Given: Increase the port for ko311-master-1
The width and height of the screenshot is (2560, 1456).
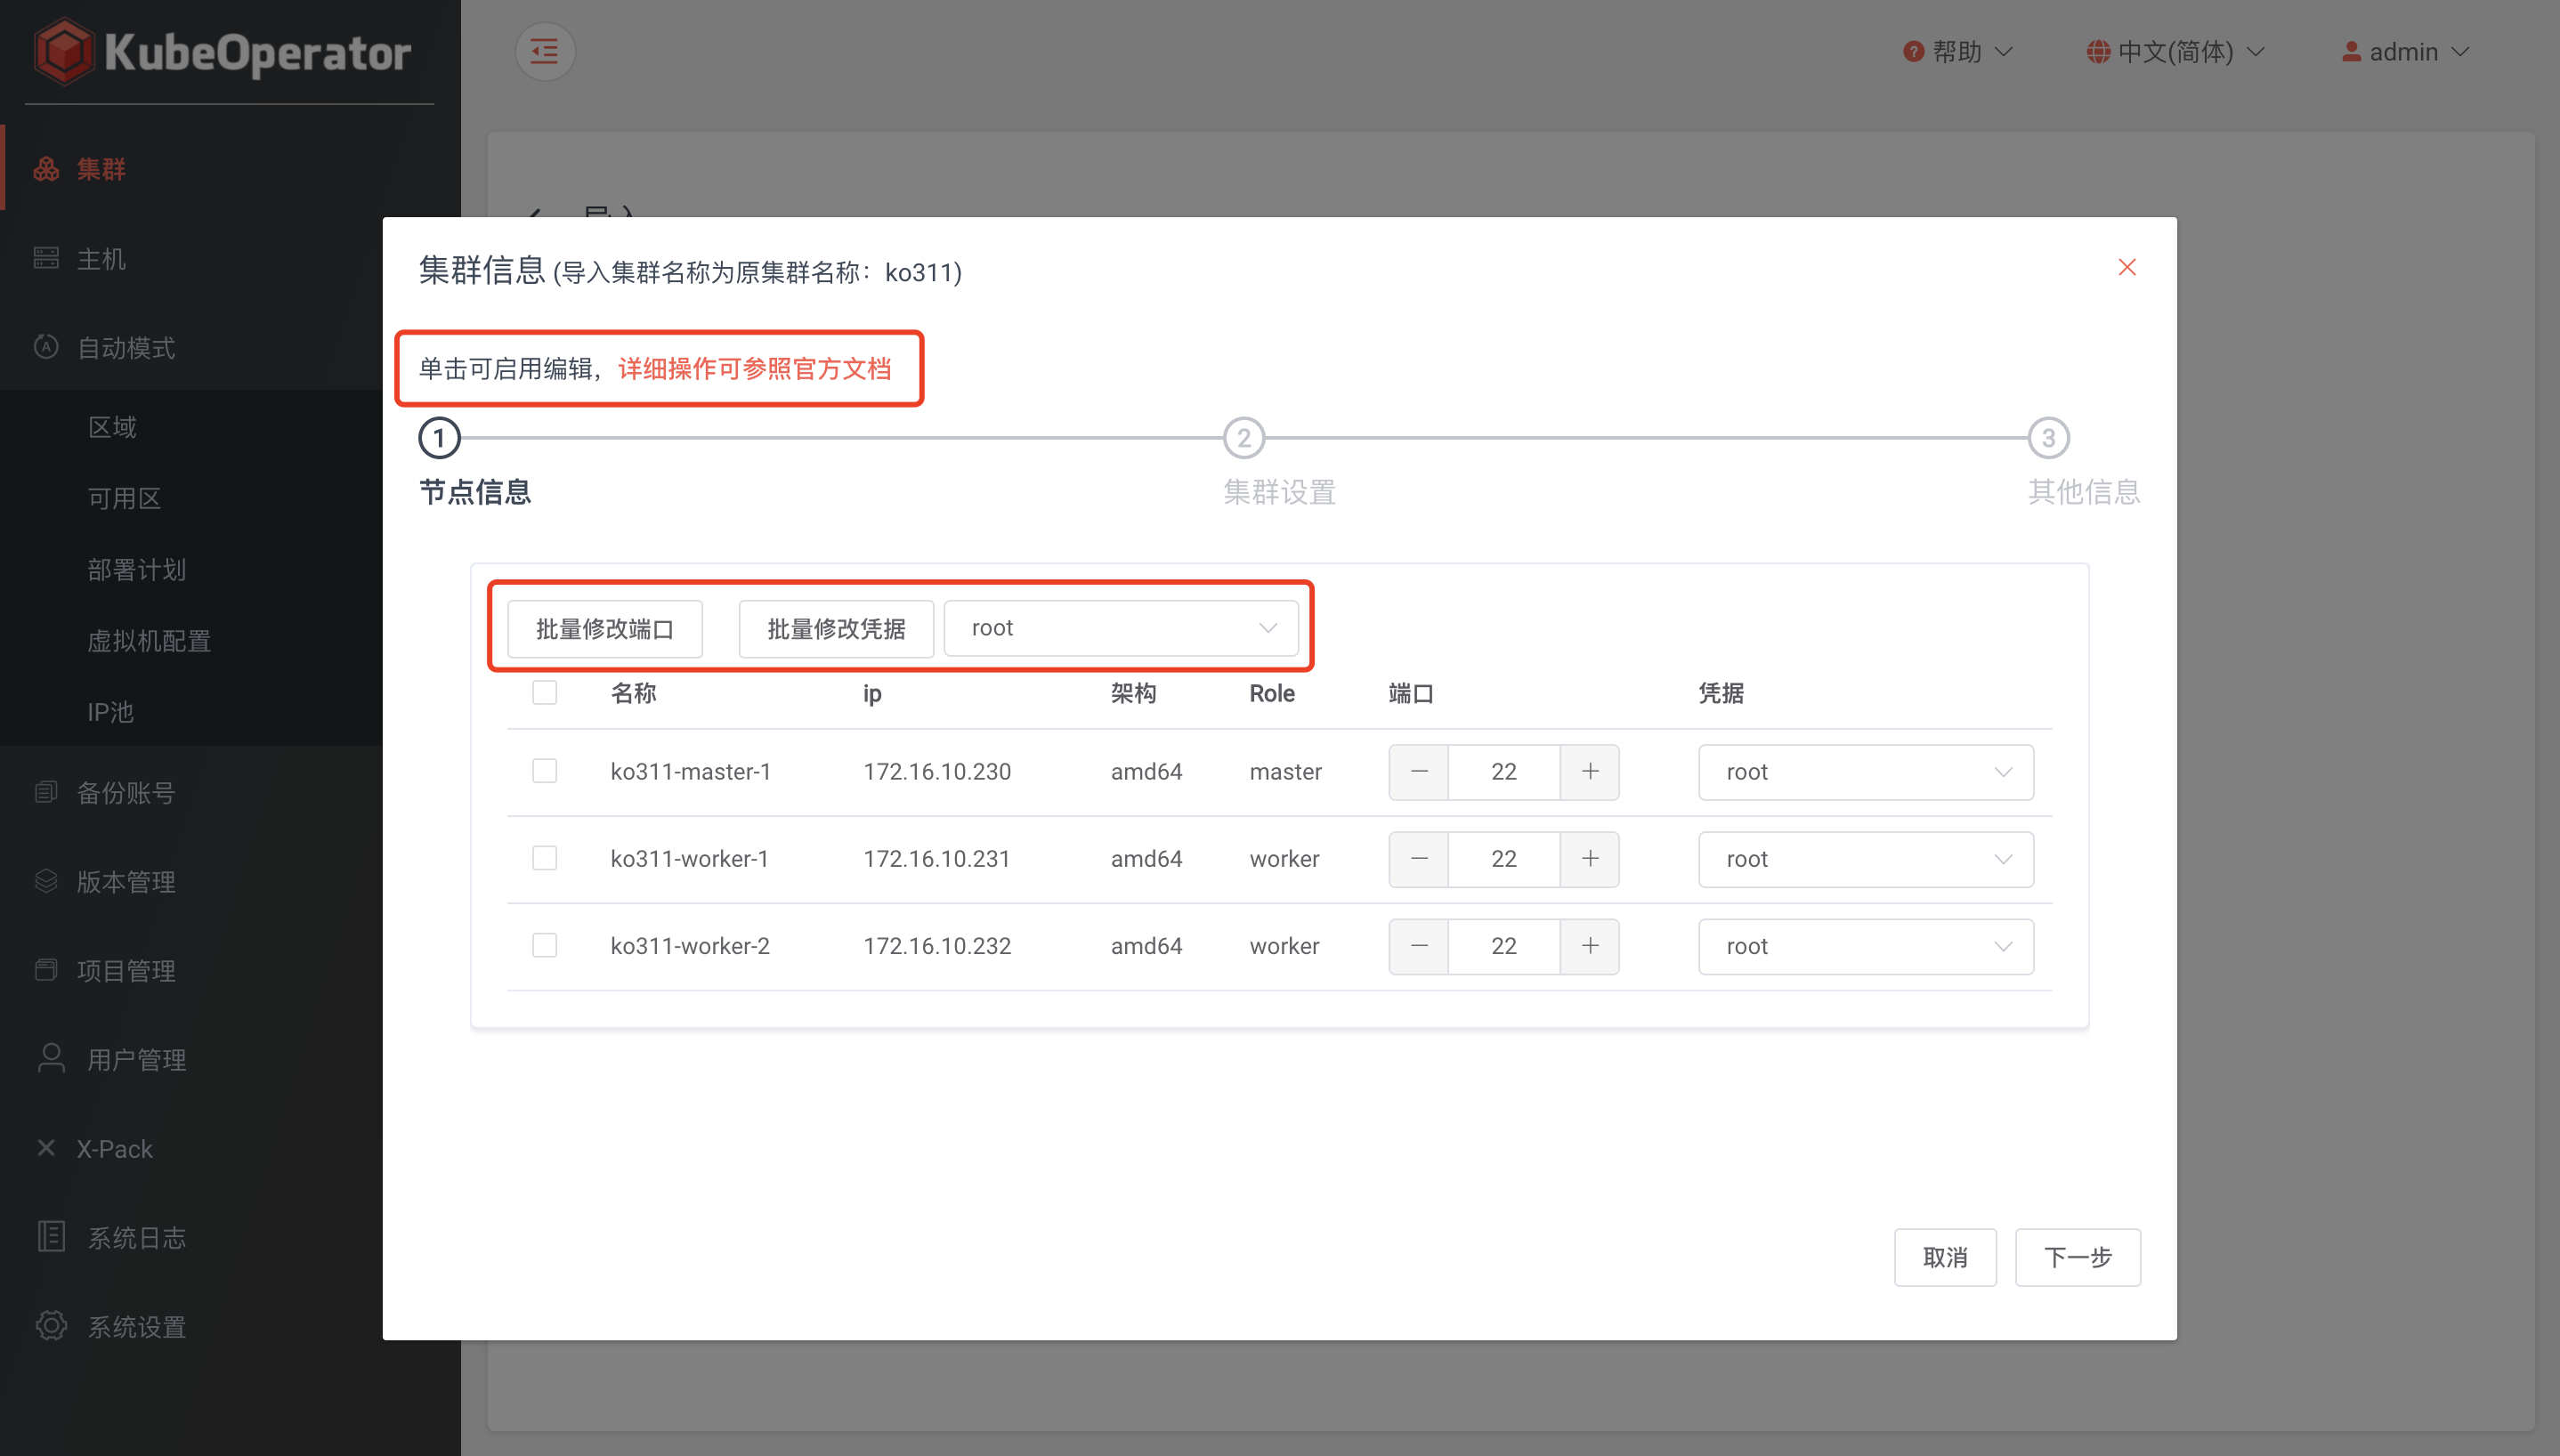Looking at the screenshot, I should (1590, 772).
